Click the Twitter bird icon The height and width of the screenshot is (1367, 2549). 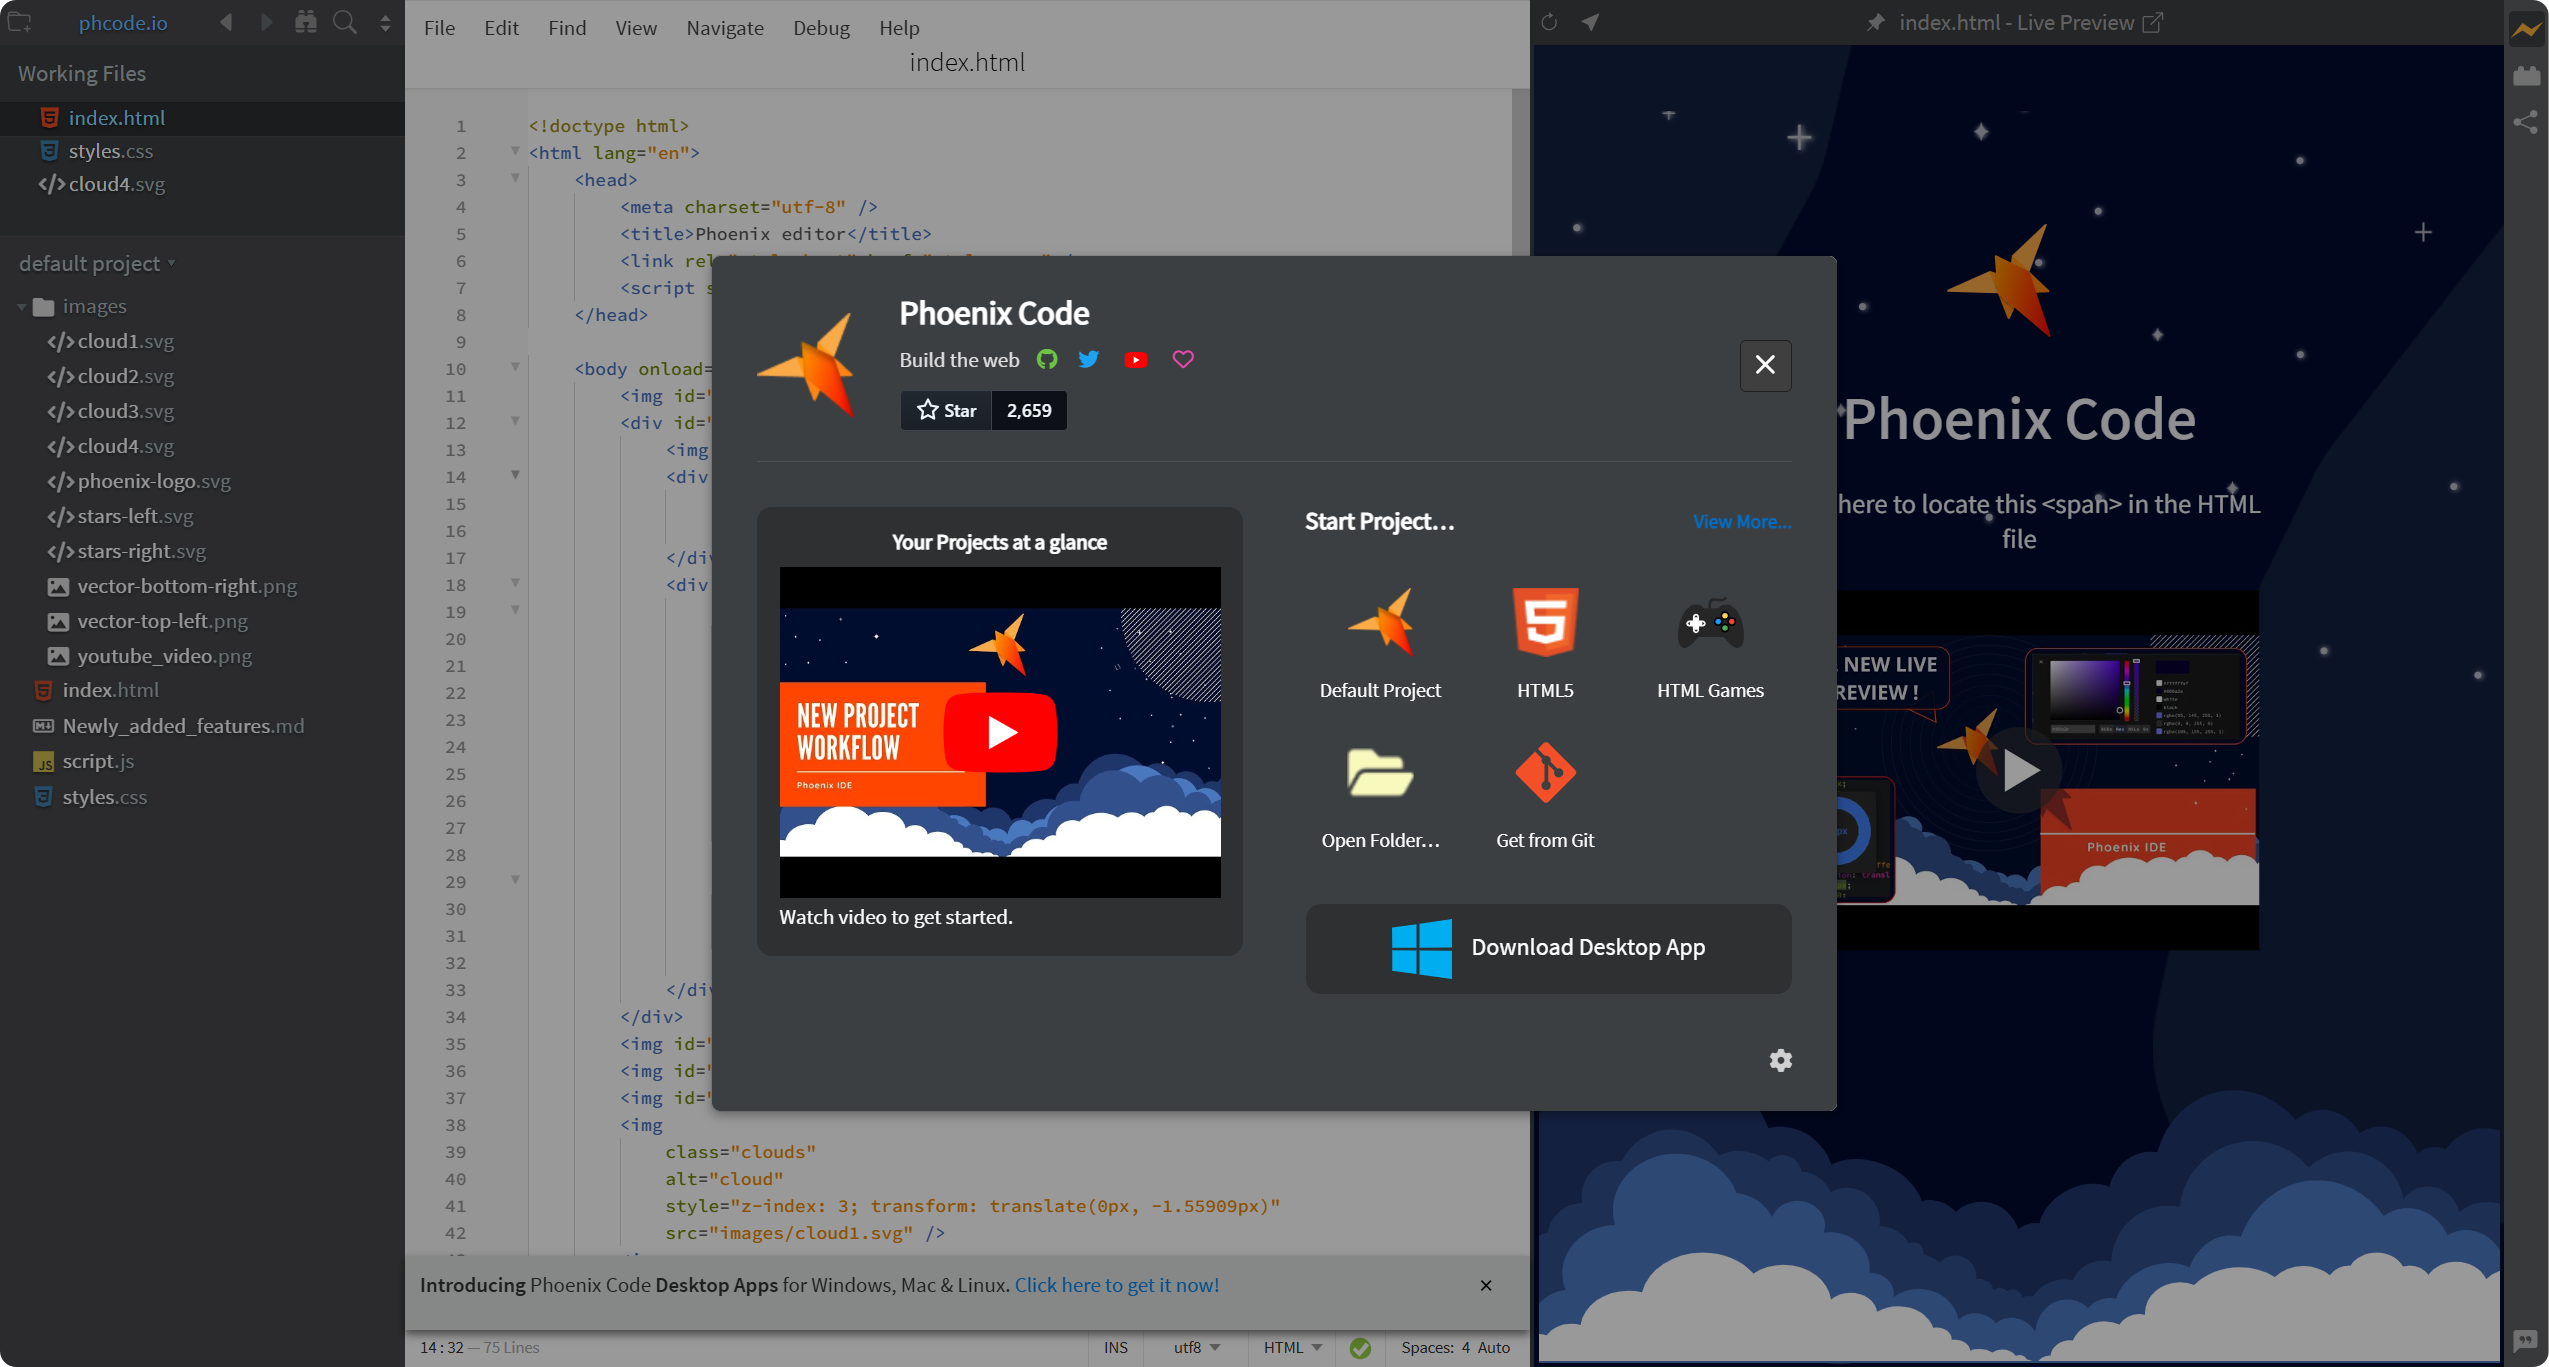pos(1089,360)
